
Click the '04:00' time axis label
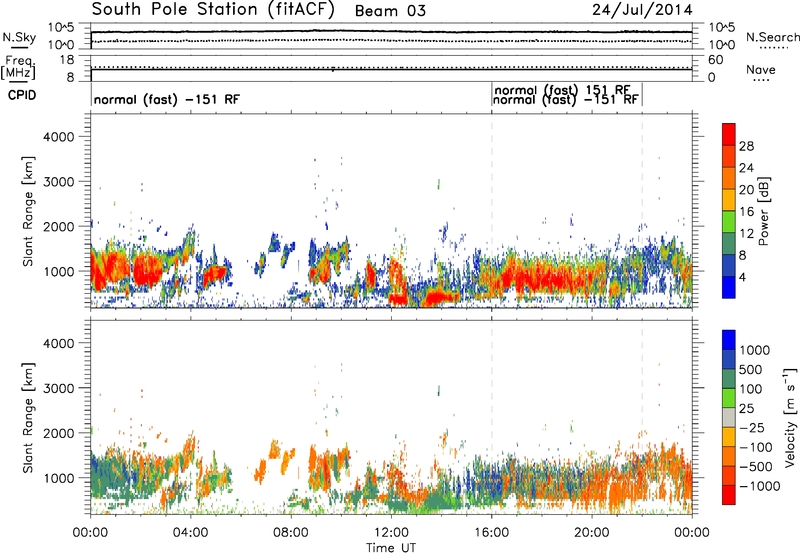190,533
